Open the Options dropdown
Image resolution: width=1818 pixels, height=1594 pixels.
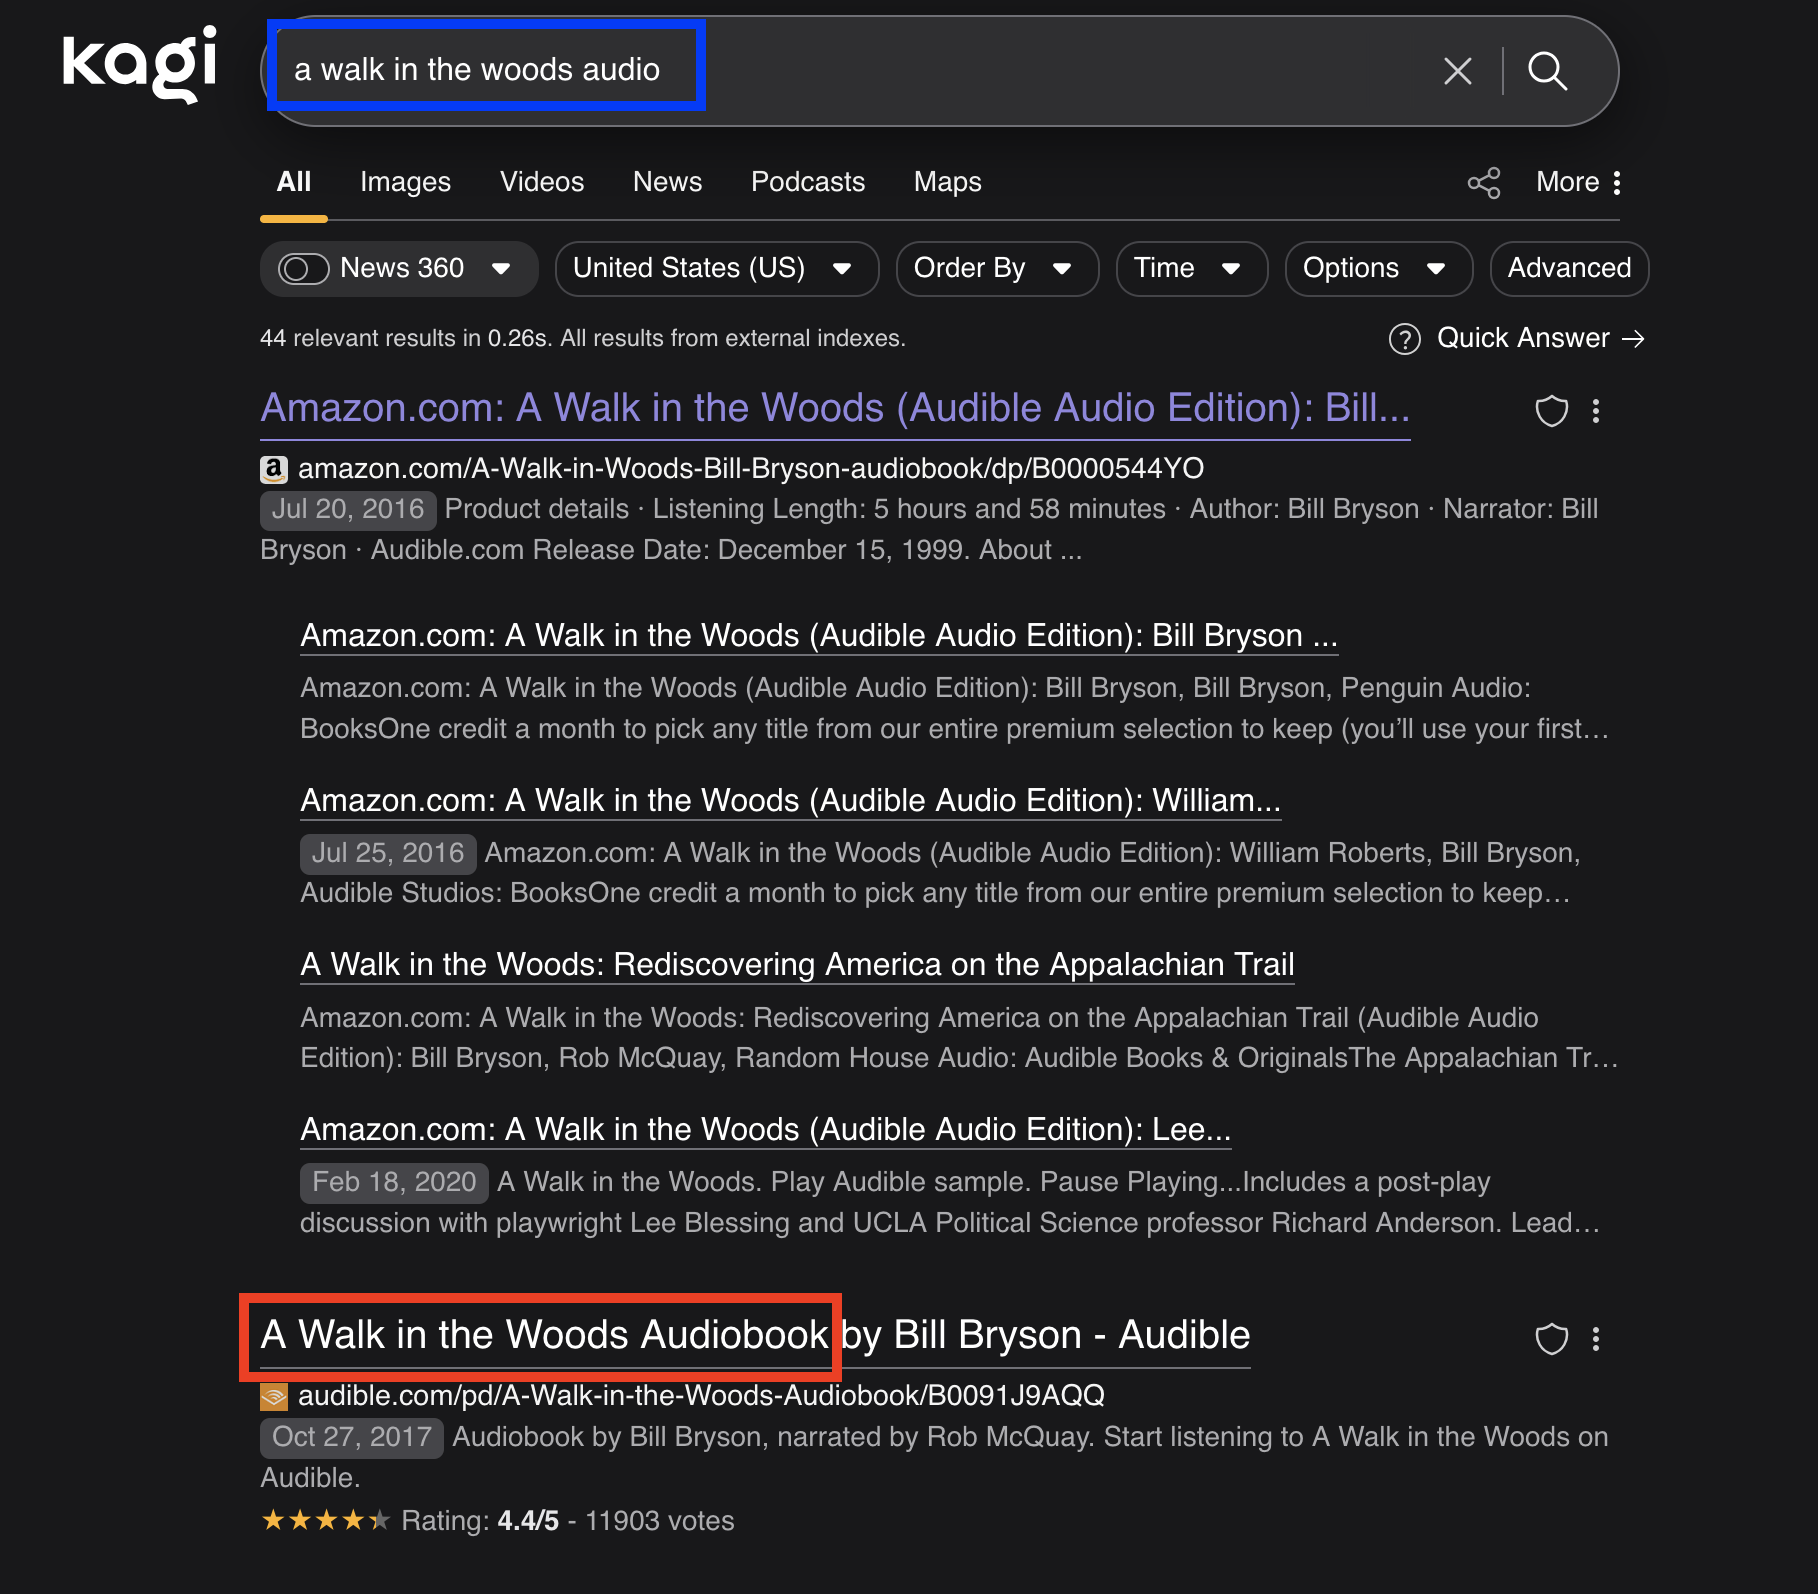1377,269
